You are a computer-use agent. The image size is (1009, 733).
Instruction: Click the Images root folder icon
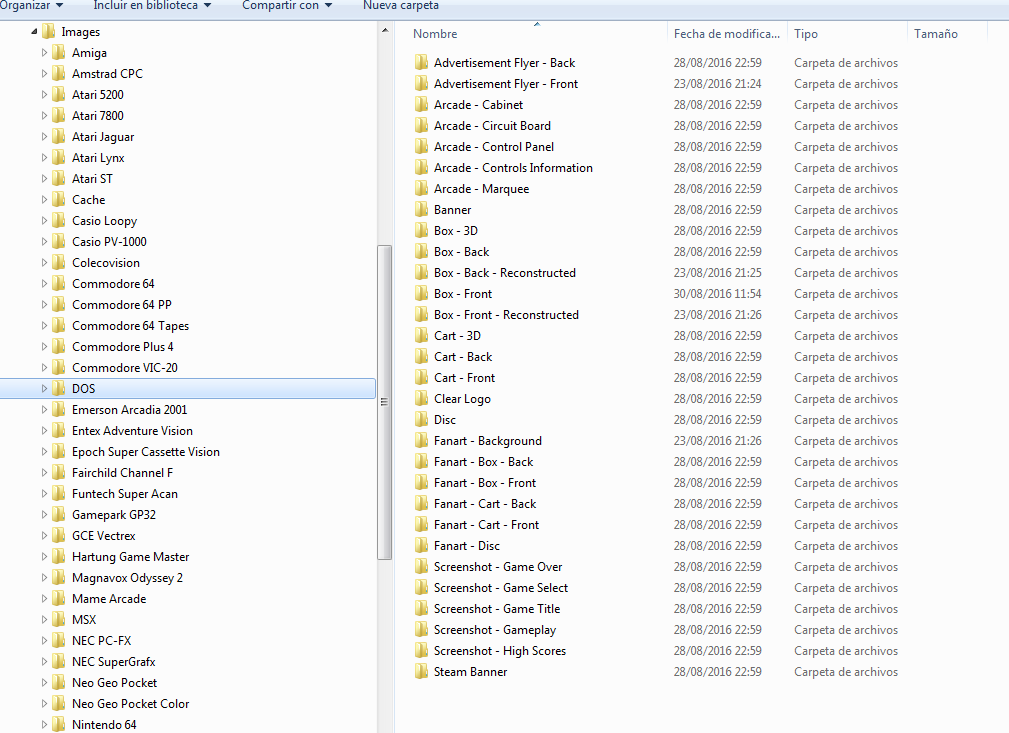click(x=48, y=32)
